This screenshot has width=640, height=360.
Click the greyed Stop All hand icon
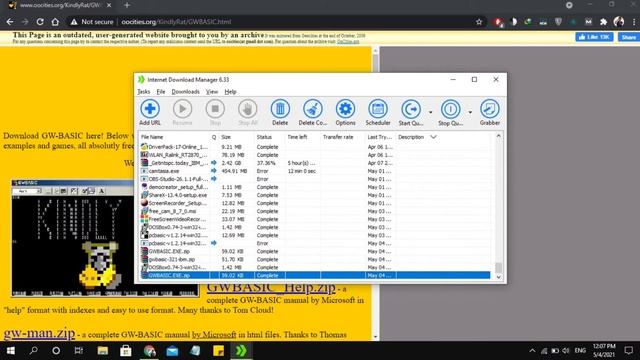[248, 112]
